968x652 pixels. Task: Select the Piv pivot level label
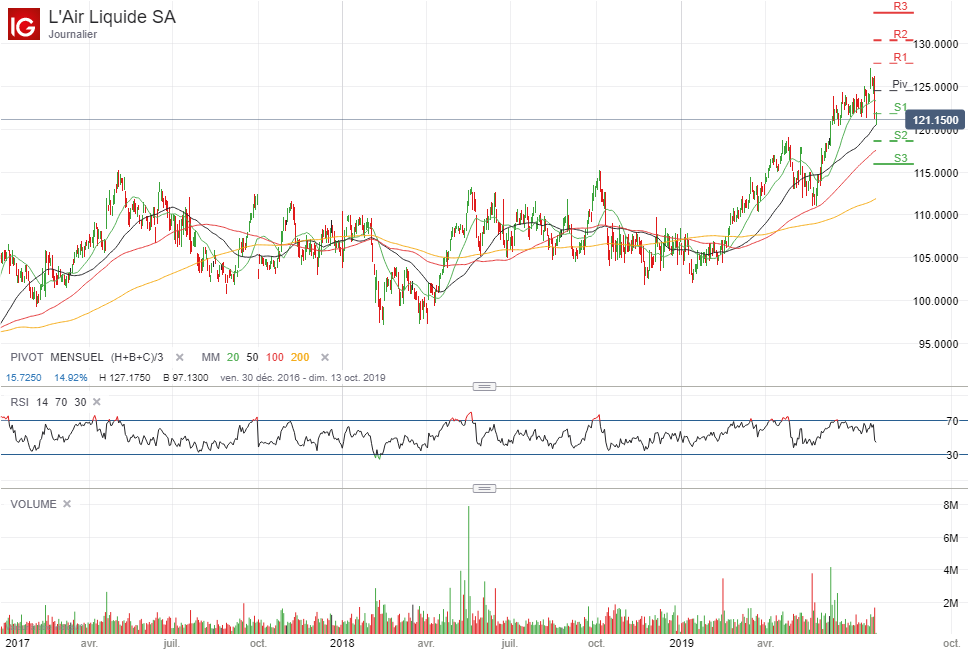[900, 84]
